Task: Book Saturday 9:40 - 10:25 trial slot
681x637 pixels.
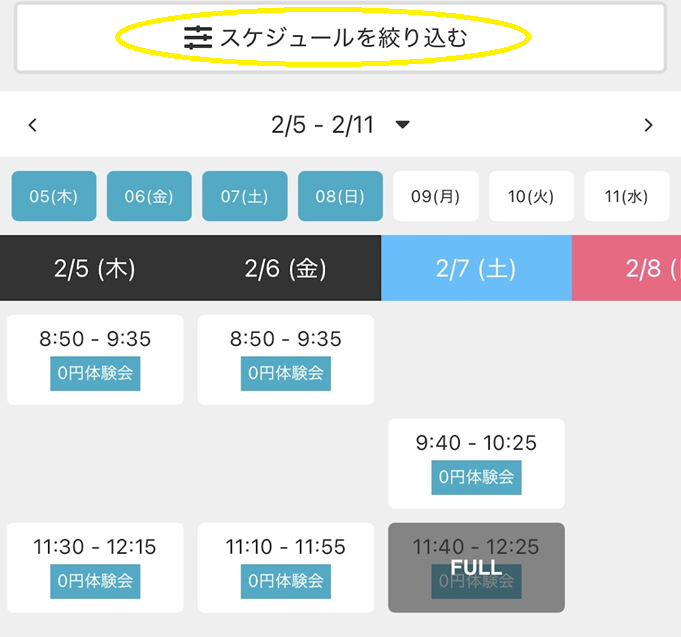Action: point(476,464)
